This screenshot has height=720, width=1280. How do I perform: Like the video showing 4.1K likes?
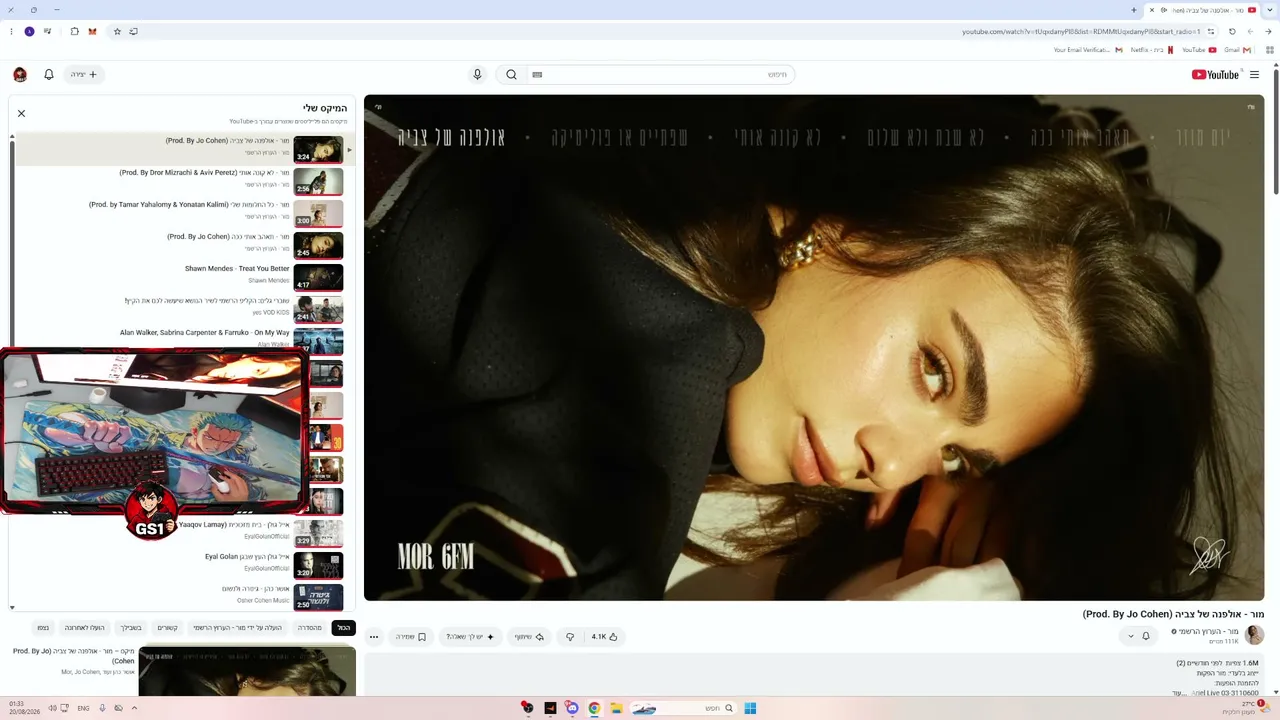604,636
